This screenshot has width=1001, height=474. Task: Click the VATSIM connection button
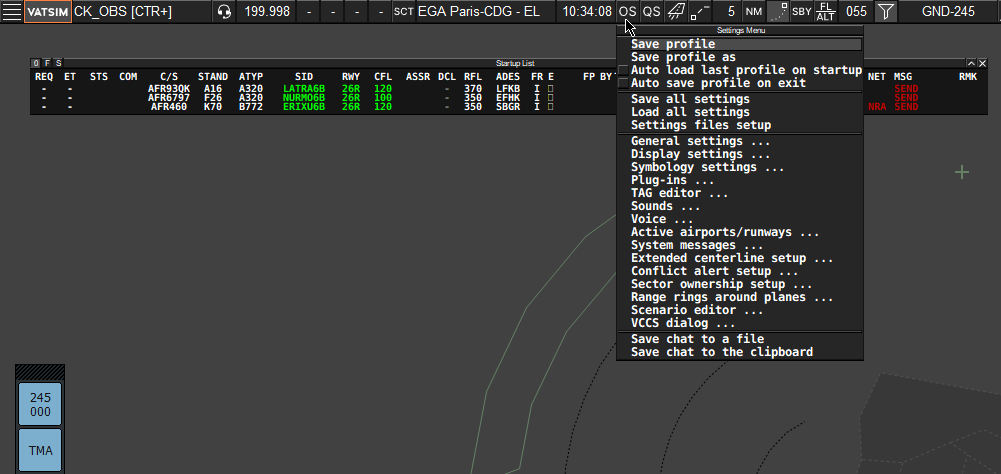(x=48, y=11)
